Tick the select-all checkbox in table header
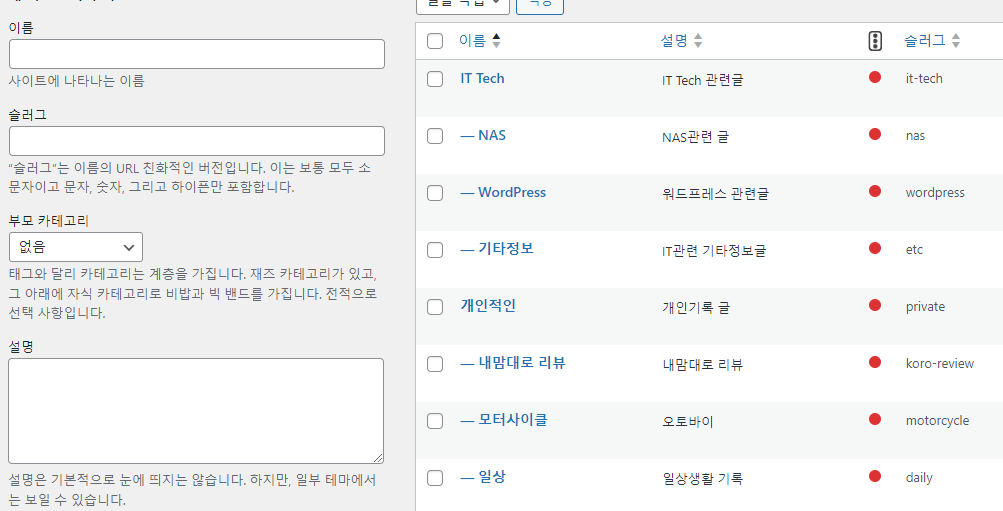 tap(435, 41)
